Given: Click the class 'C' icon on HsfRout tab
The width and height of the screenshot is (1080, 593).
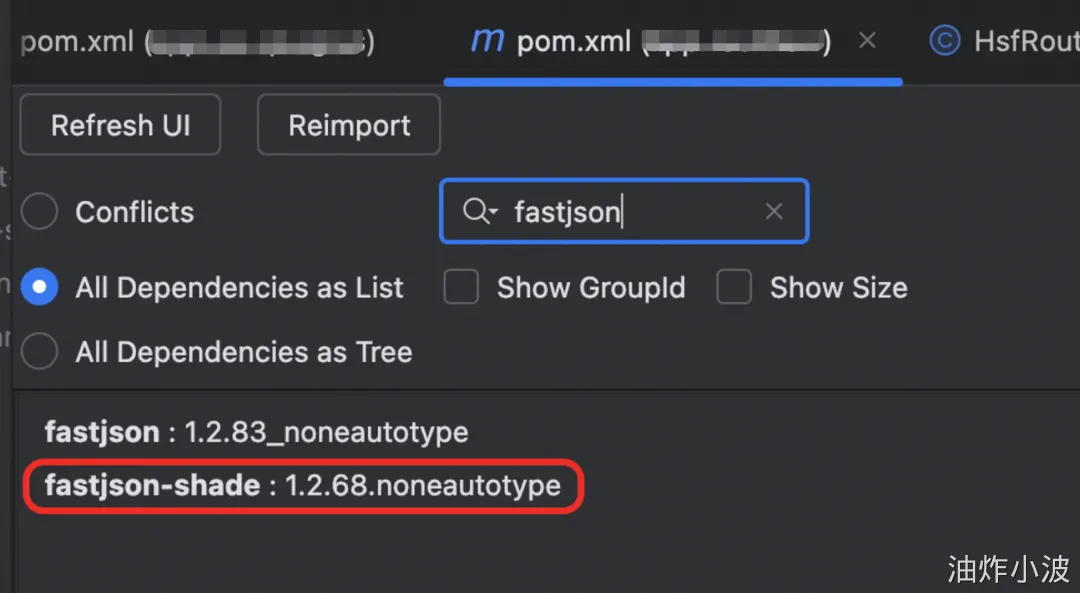Looking at the screenshot, I should coord(943,41).
